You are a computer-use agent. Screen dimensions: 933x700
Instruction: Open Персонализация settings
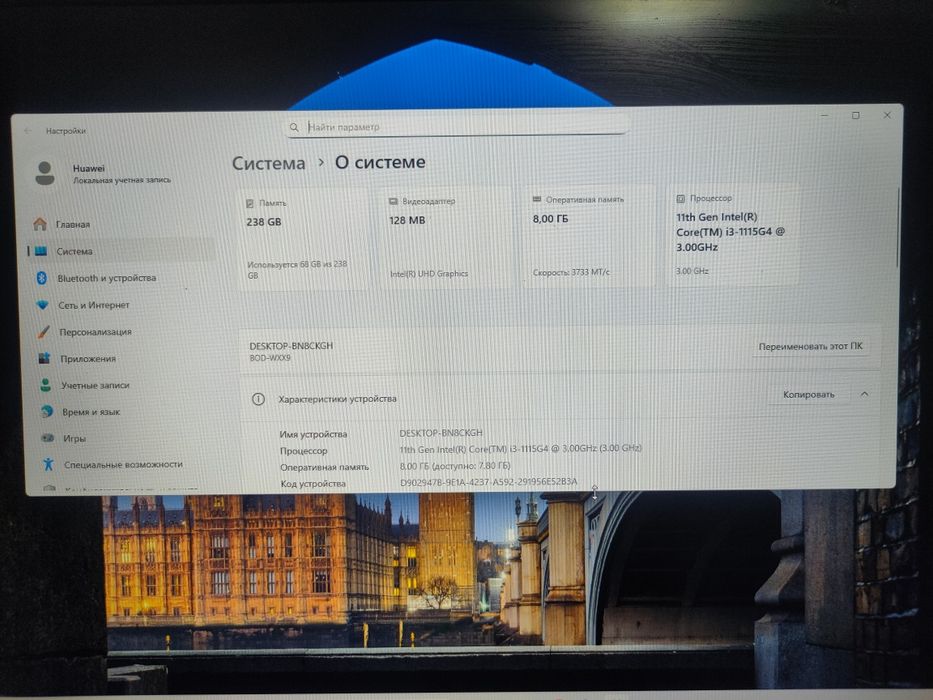123,332
